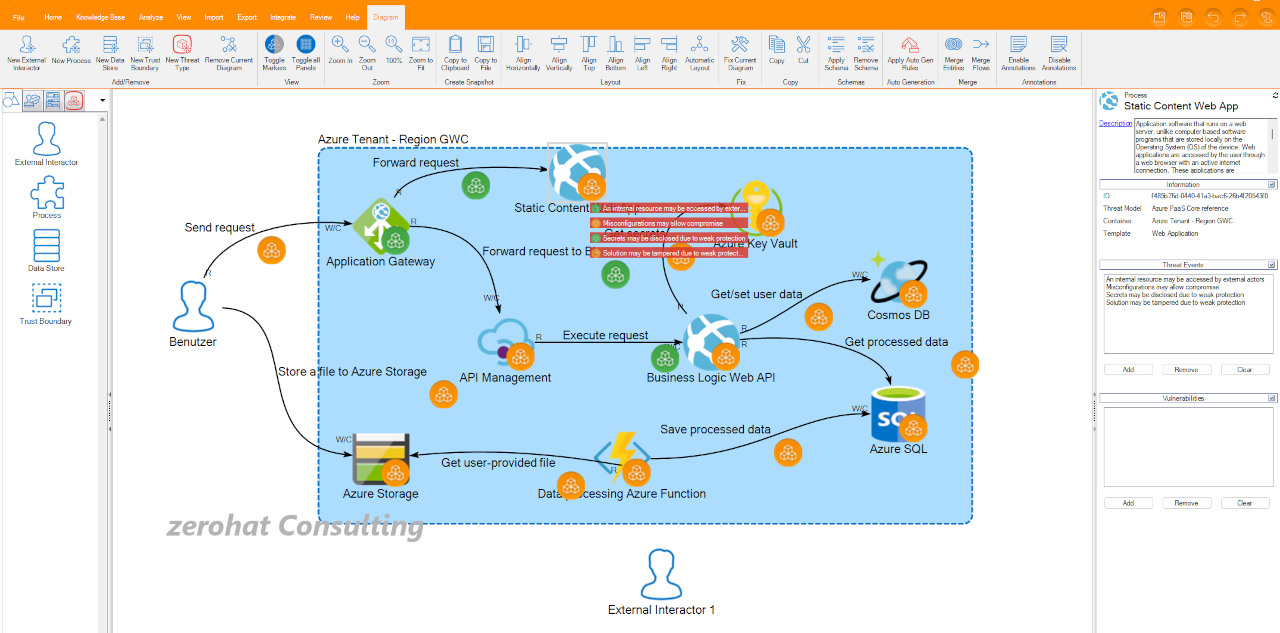Align selected shapes Horizontally
This screenshot has width=1280, height=633.
coord(523,52)
